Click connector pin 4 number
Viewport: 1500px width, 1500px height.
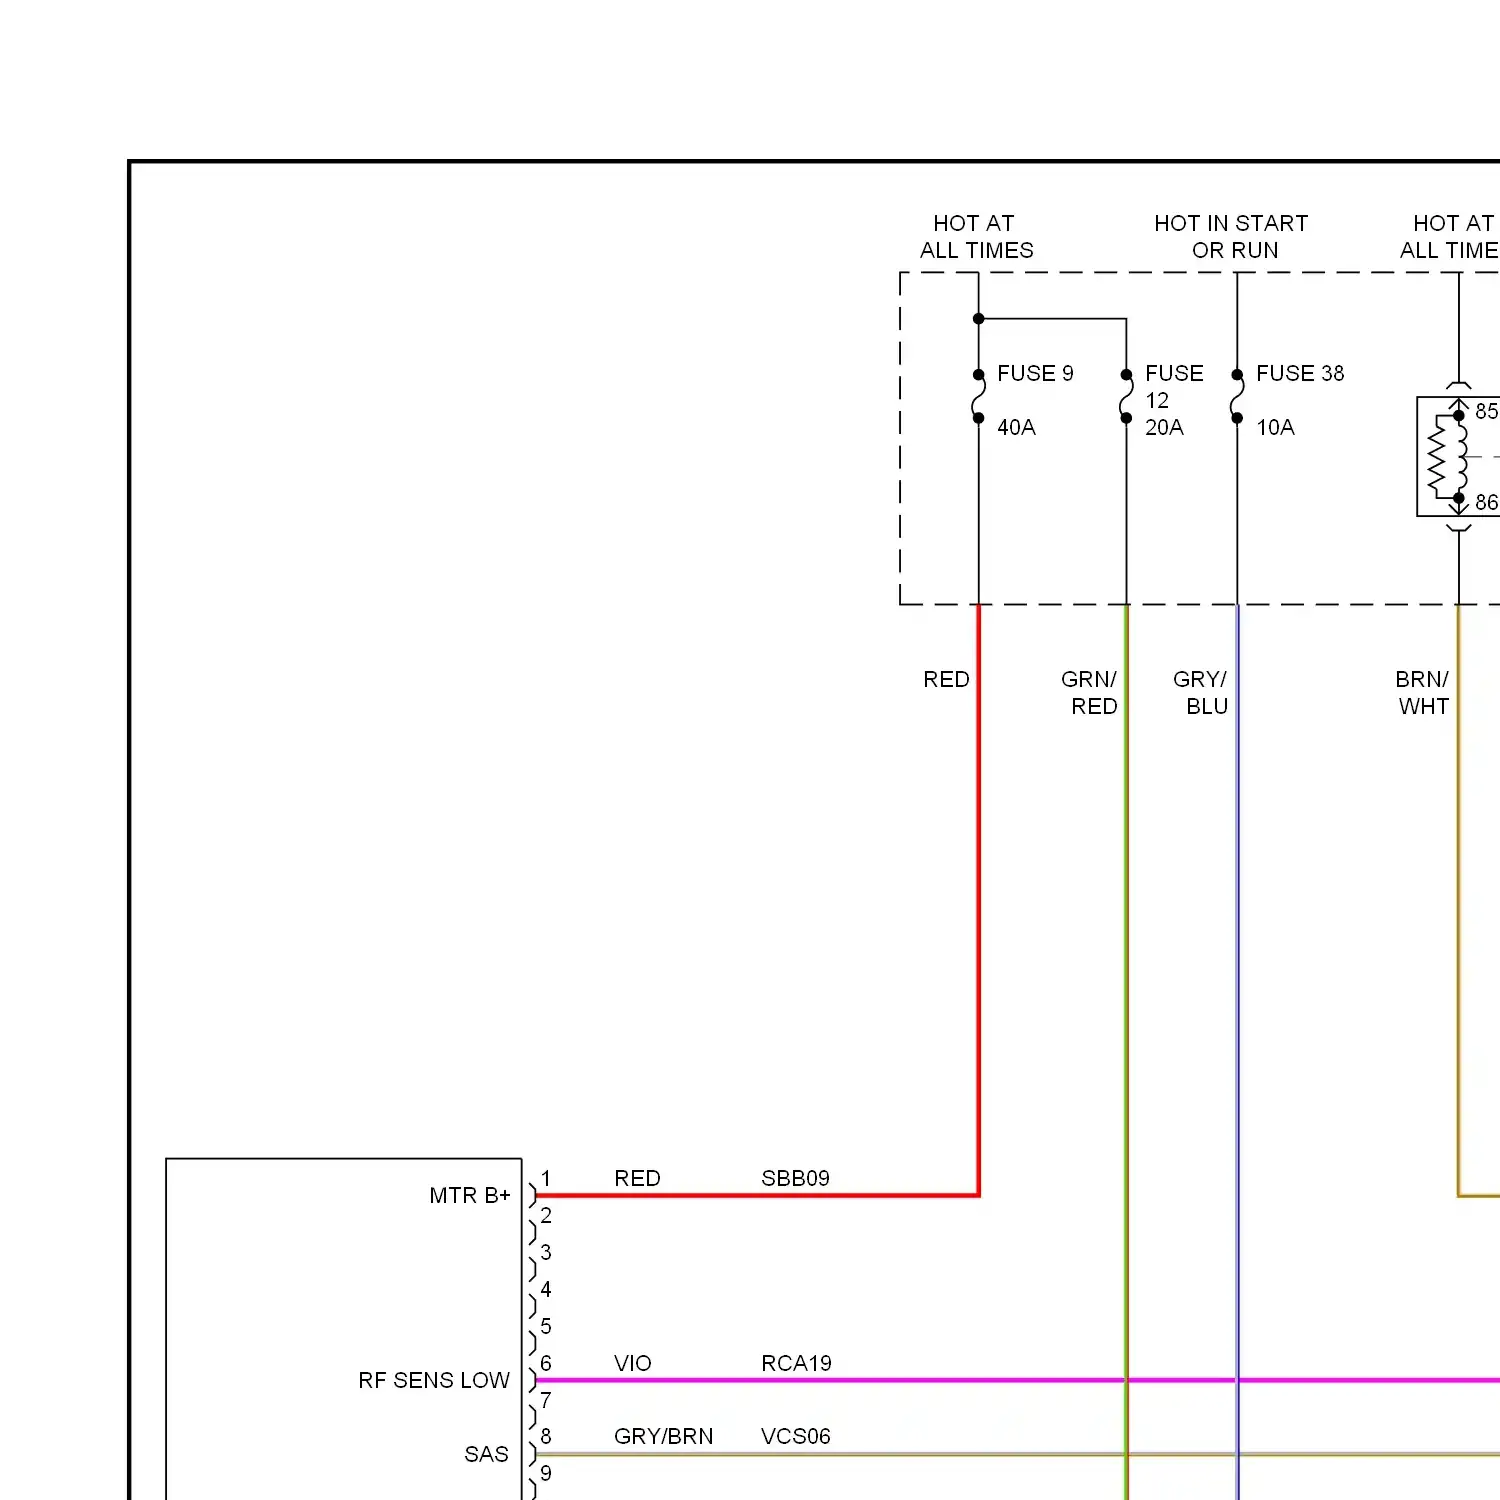point(546,1289)
